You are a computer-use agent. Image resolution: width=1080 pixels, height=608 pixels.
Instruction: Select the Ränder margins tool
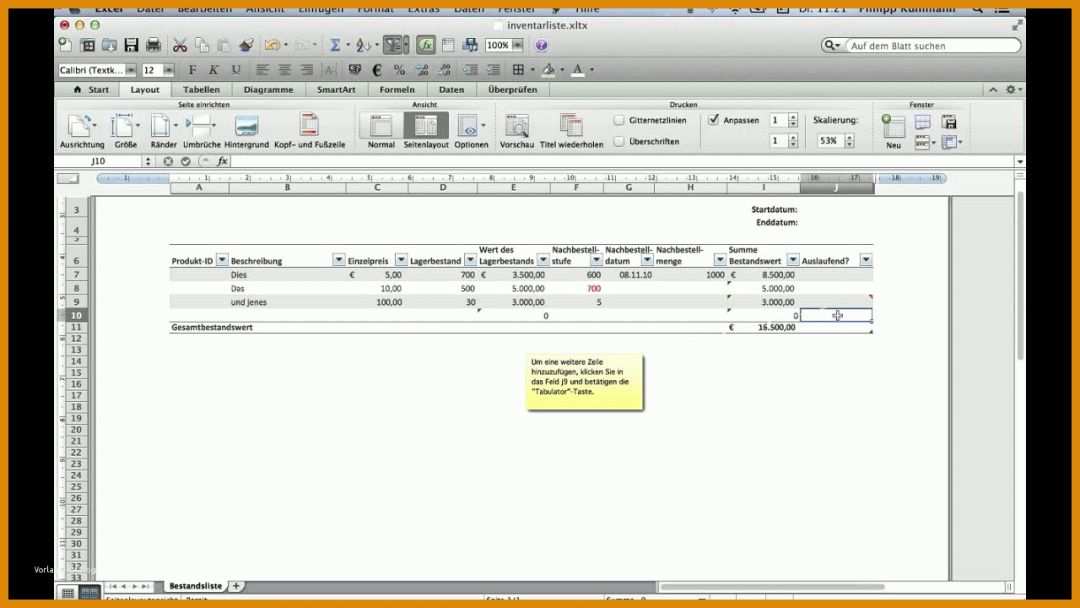coord(162,125)
